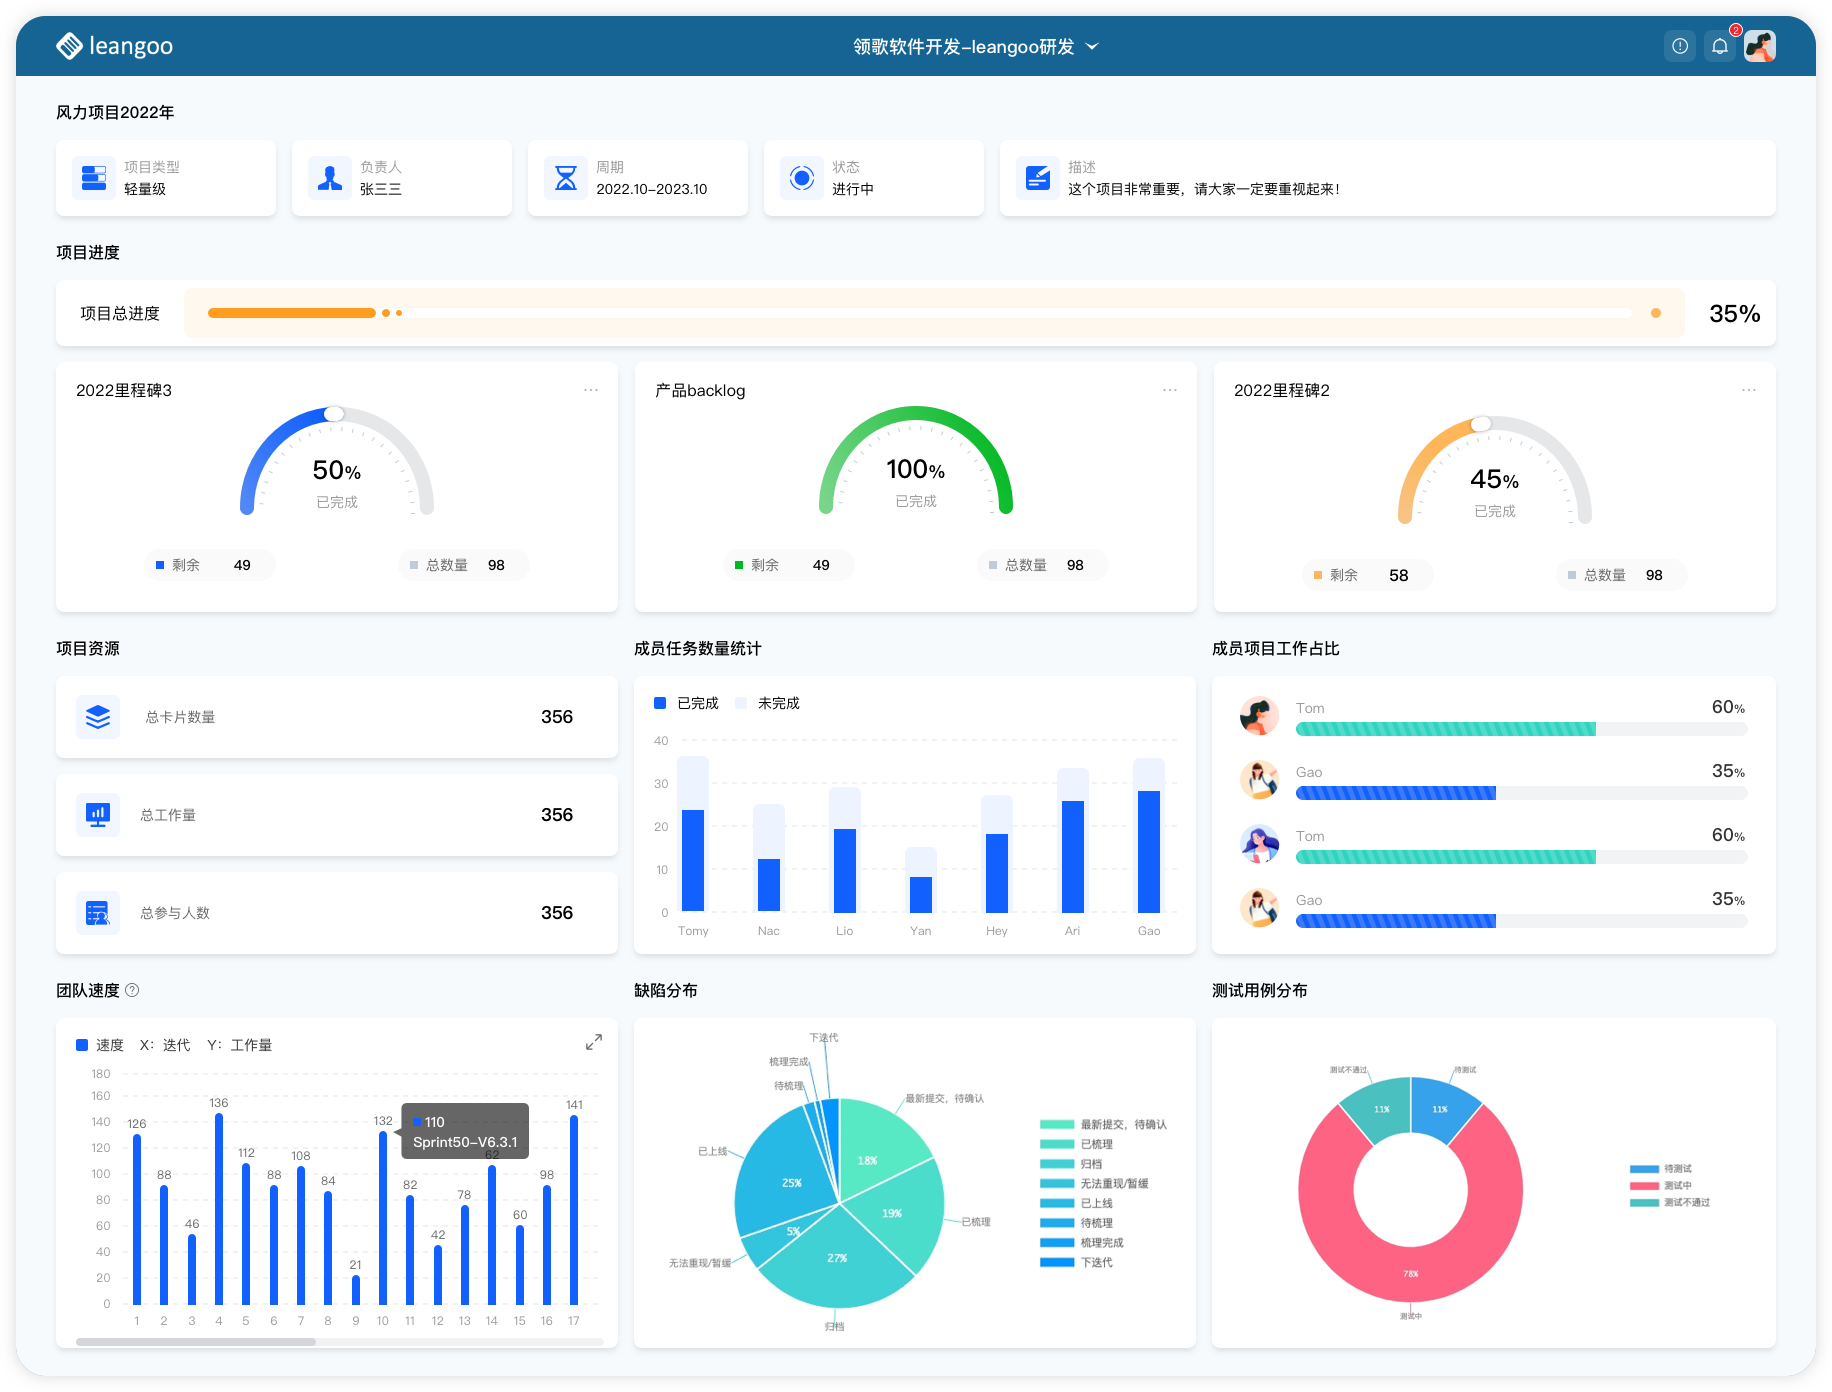The image size is (1832, 1392).
Task: Toggle 未完成 legend in member task chart
Action: (768, 703)
